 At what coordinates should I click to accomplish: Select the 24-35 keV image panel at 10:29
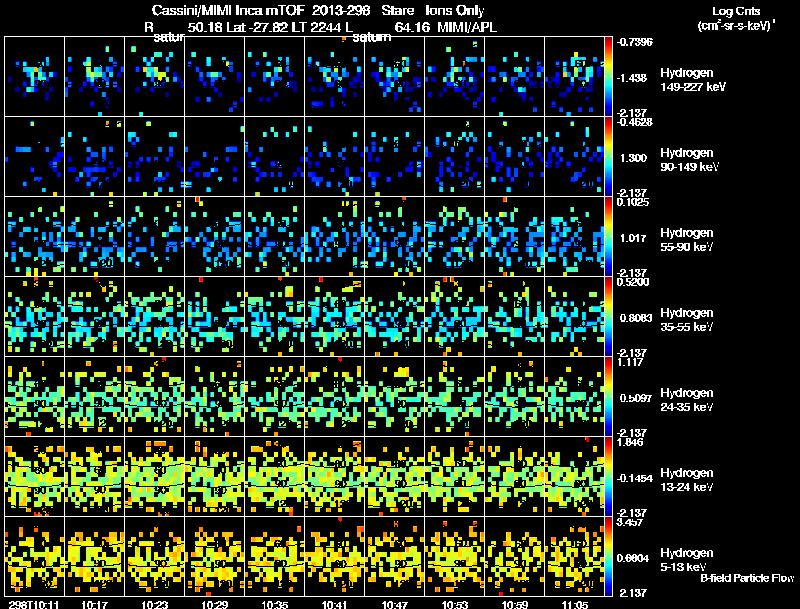[214, 396]
